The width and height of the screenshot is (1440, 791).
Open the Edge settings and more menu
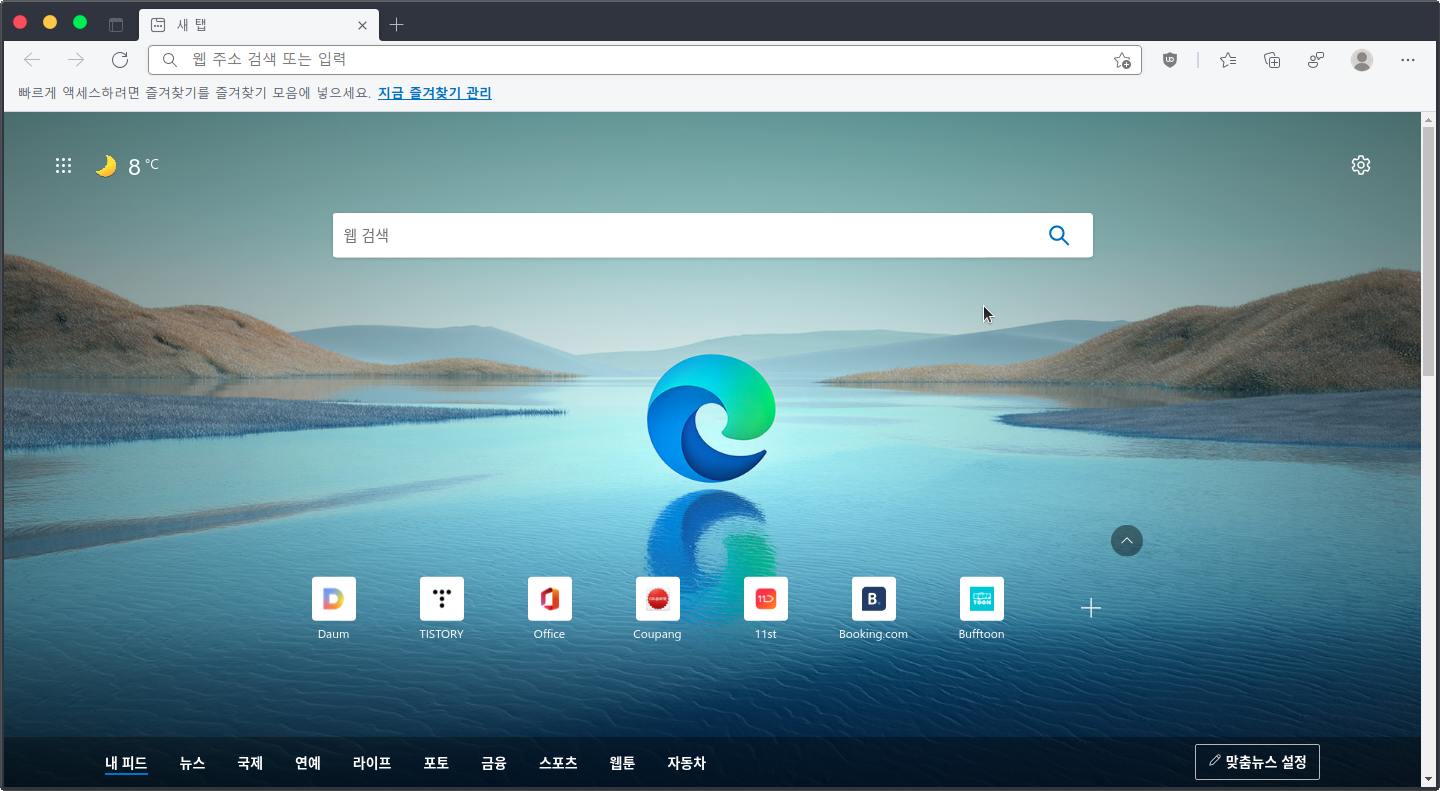click(x=1408, y=60)
